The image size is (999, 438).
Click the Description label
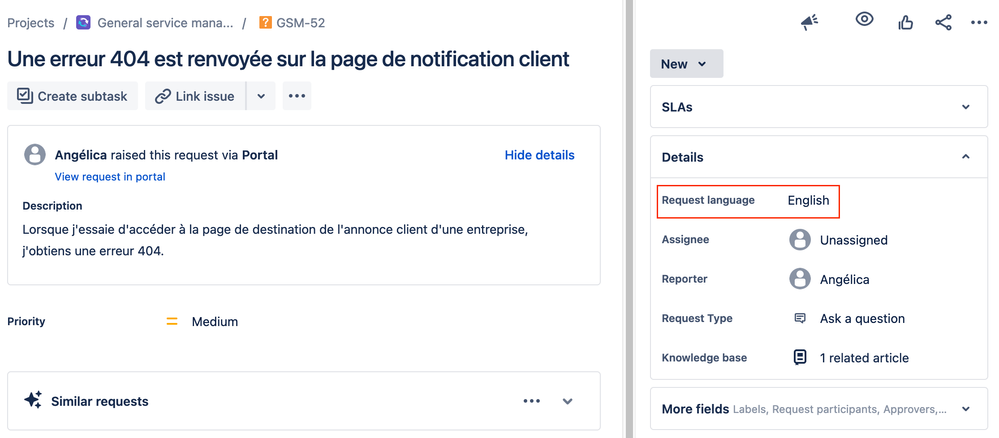(52, 206)
